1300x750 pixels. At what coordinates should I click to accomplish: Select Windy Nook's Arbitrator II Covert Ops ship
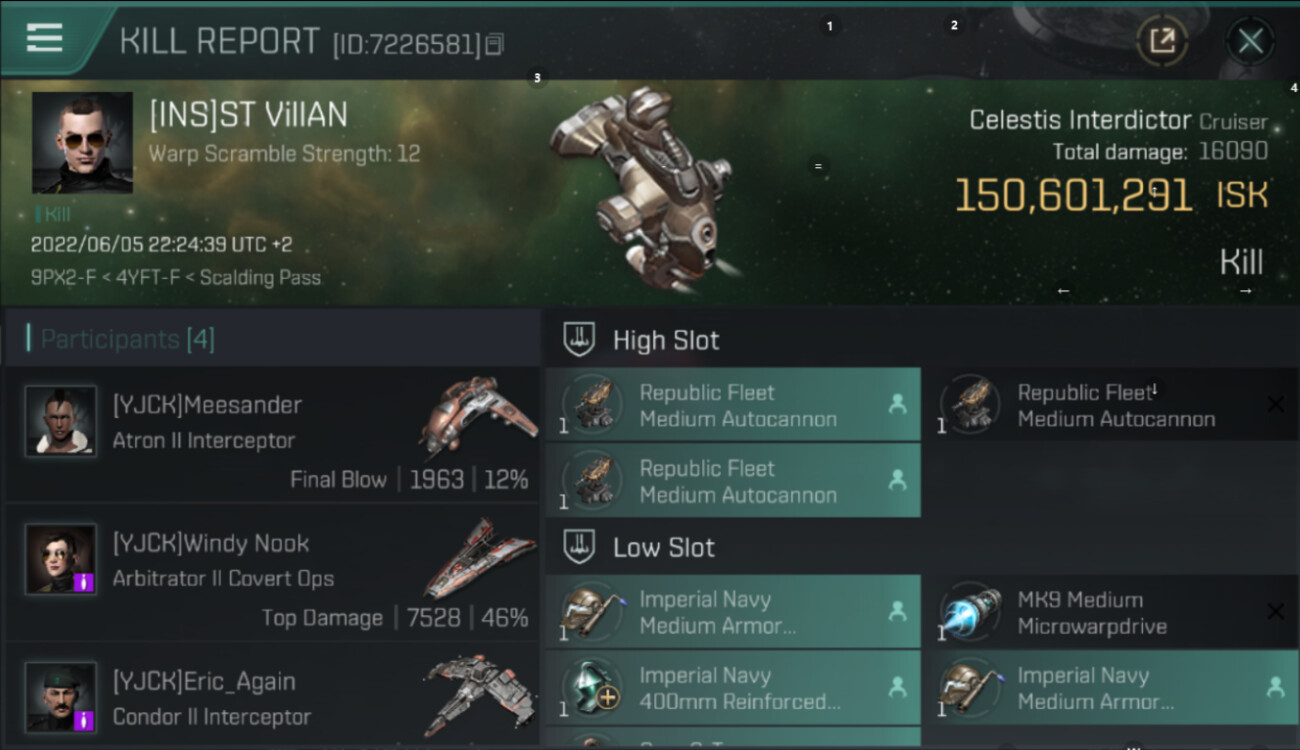(480, 558)
